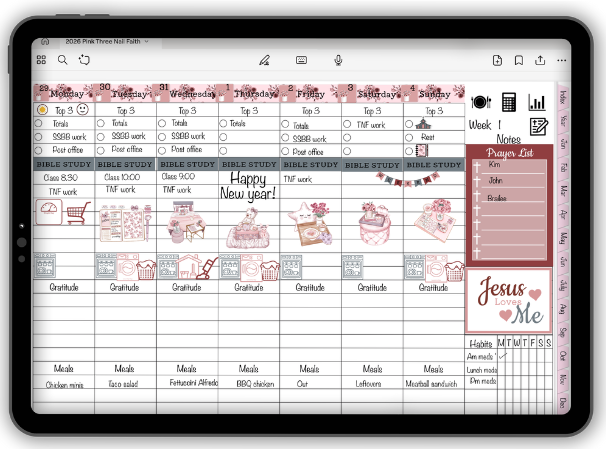Expand the 2026 Pink Three Nail Faith title dropdown

pos(147,42)
